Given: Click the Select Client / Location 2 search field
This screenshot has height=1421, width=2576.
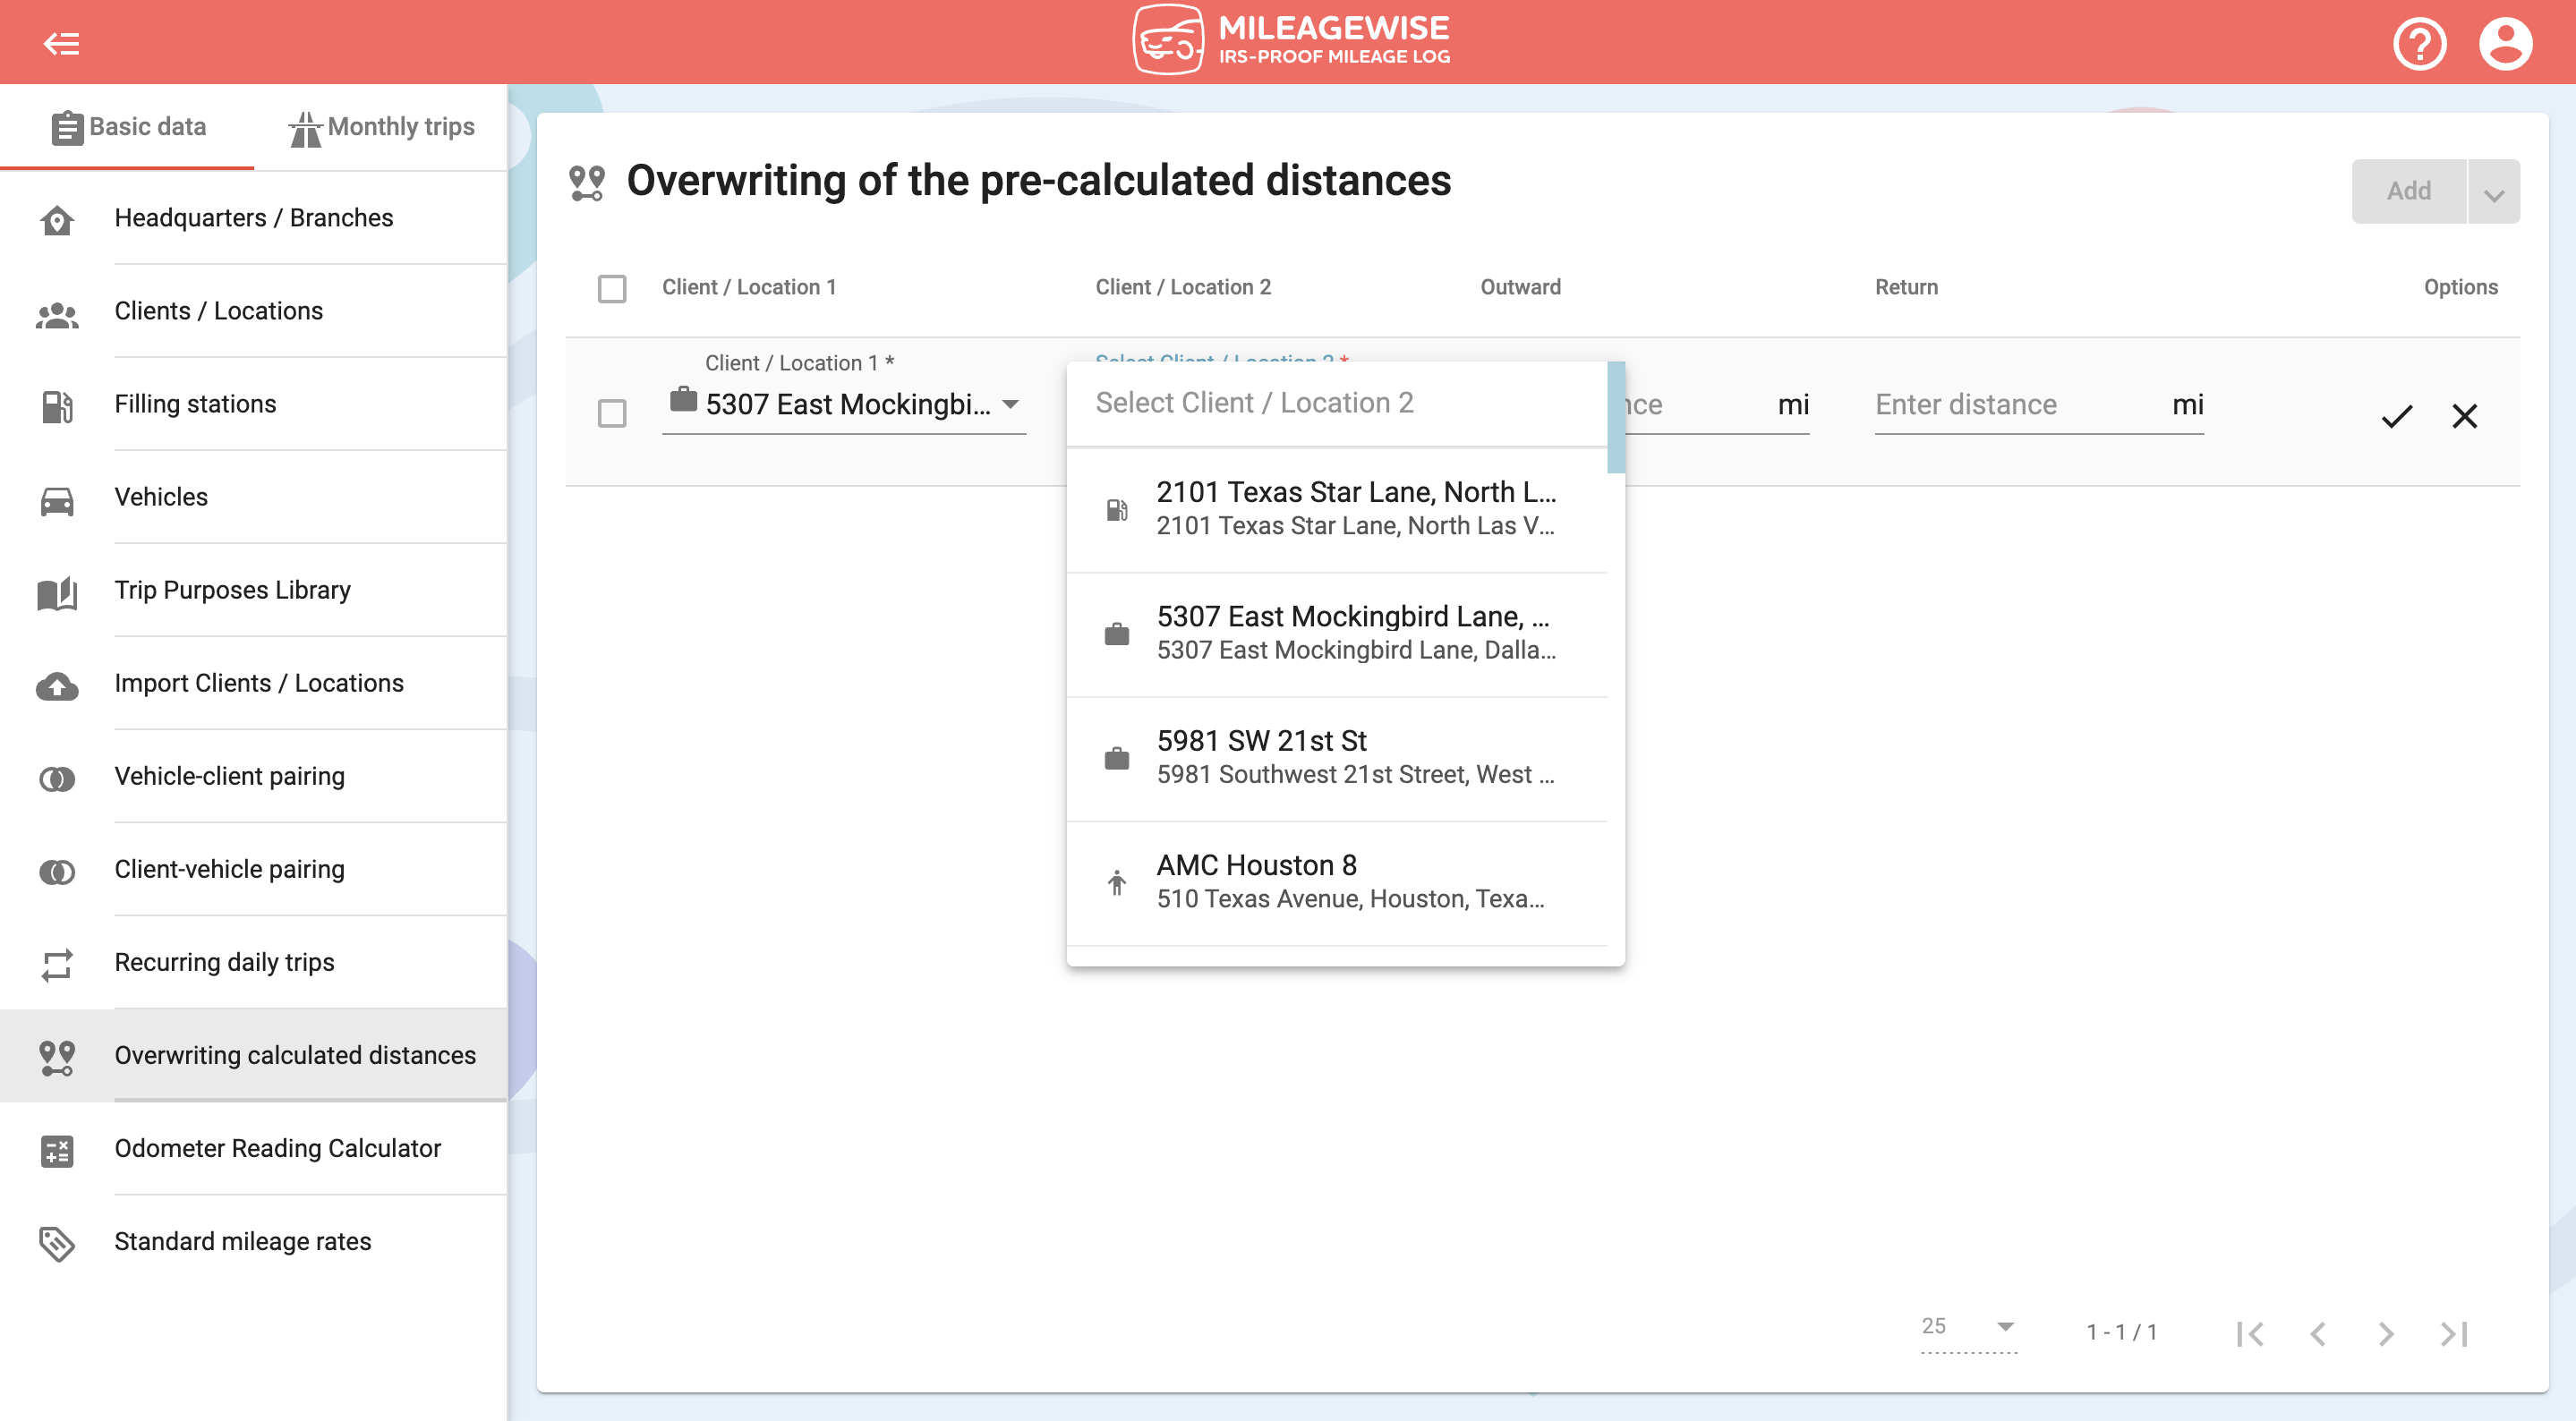Looking at the screenshot, I should click(x=1337, y=403).
